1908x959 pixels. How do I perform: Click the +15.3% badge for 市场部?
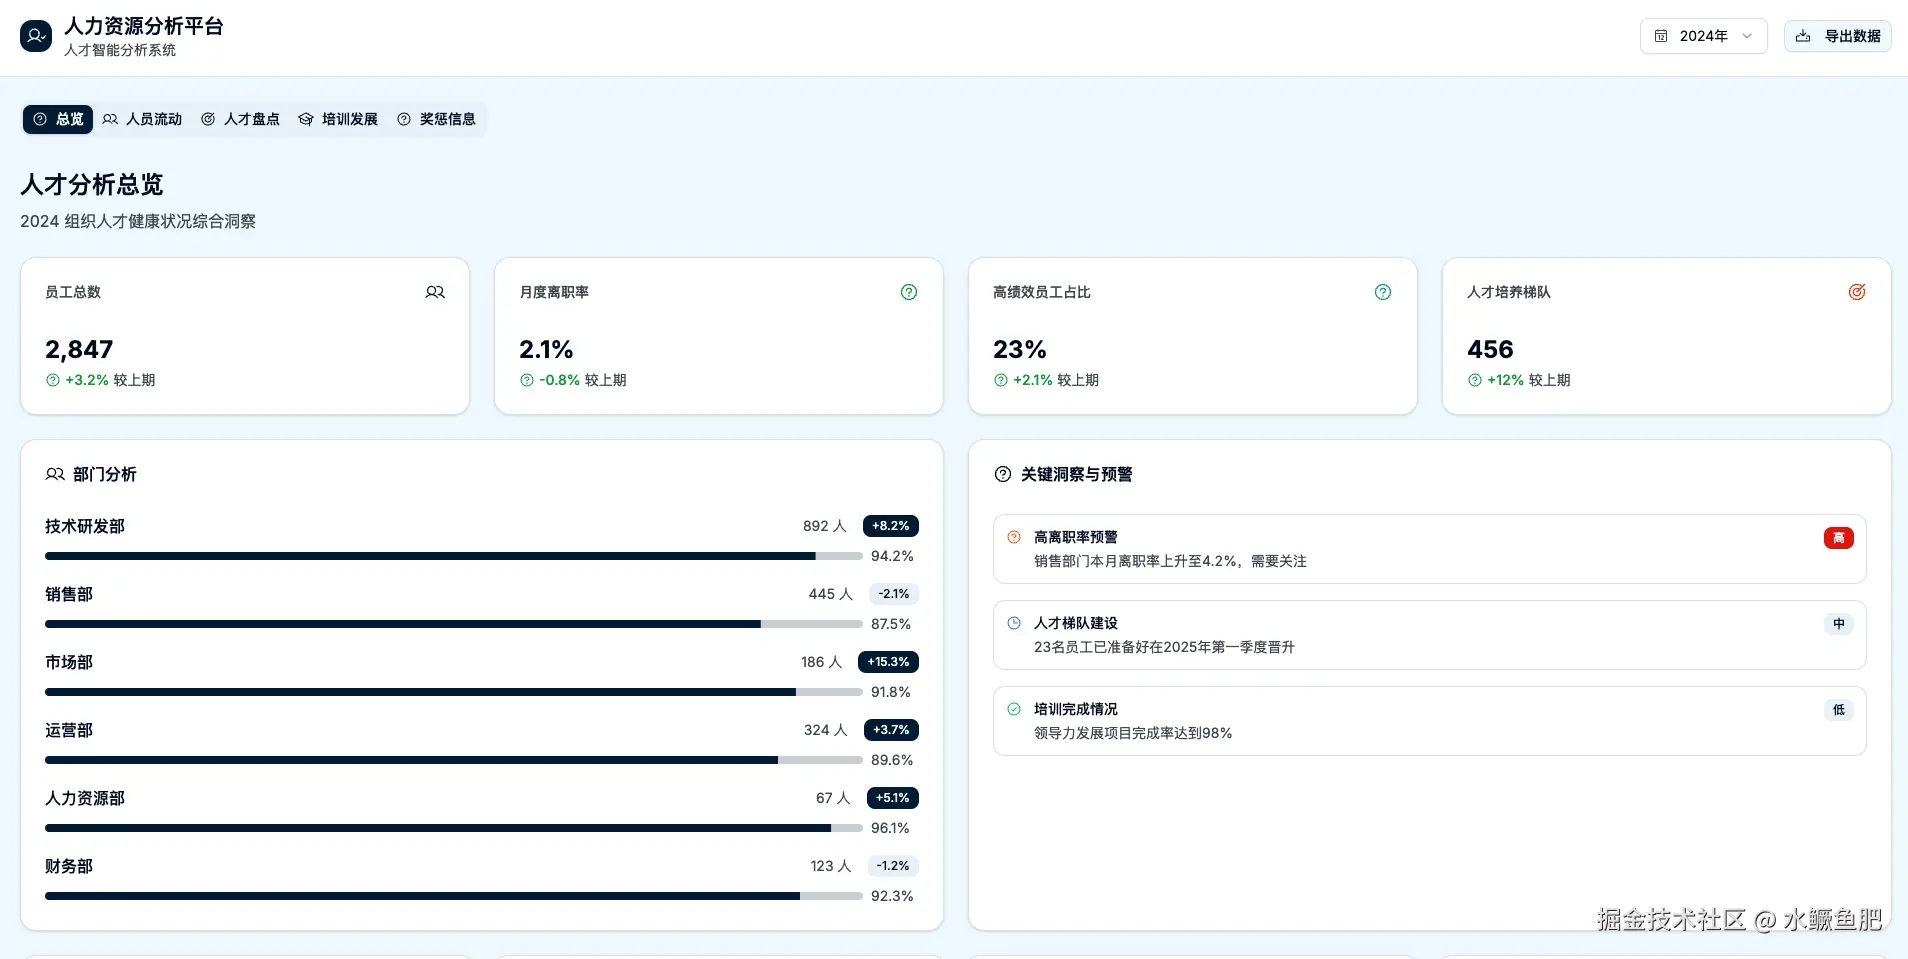tap(888, 662)
